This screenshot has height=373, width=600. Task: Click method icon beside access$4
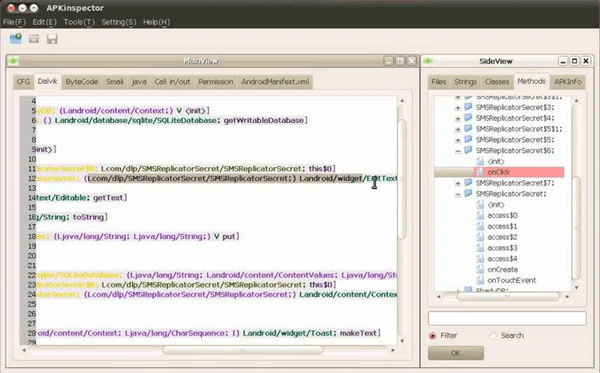480,258
